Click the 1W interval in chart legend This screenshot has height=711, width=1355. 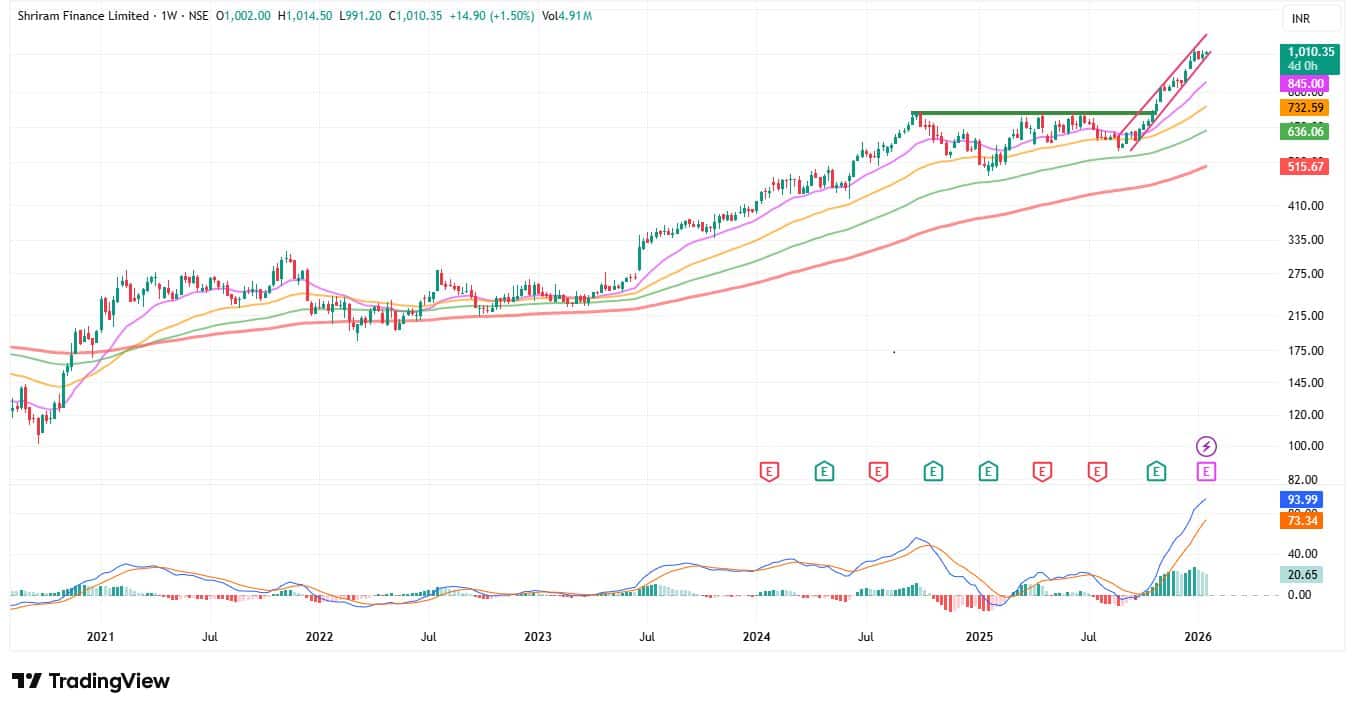(x=168, y=16)
